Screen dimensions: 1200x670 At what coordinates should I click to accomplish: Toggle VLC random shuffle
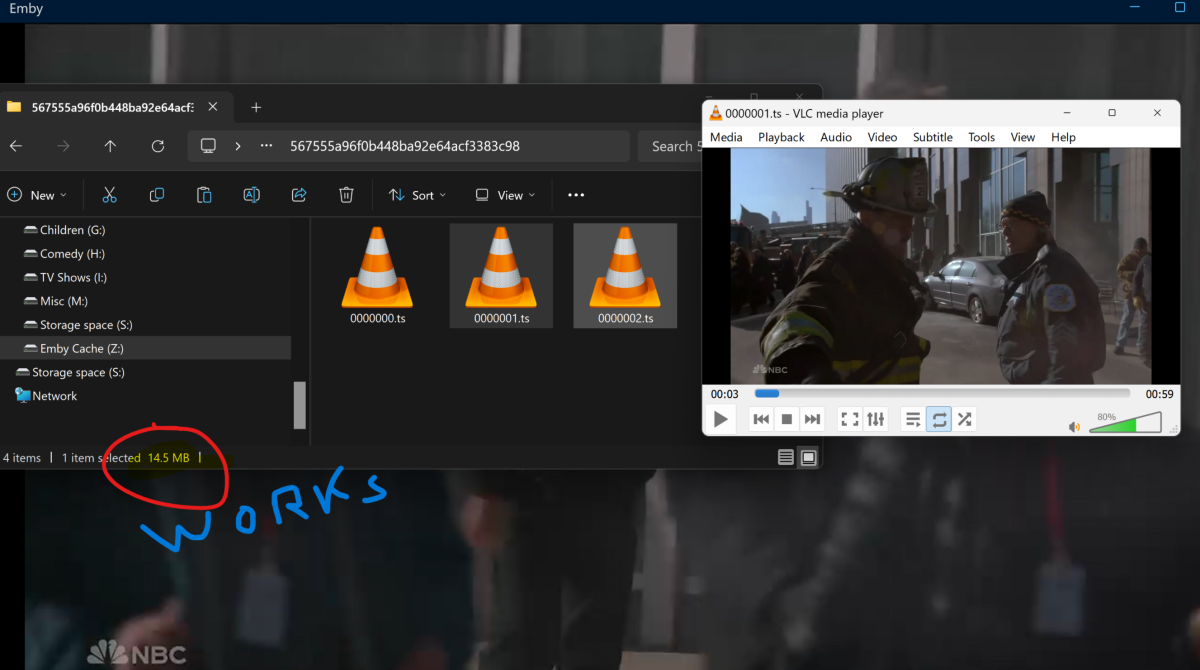(x=964, y=419)
